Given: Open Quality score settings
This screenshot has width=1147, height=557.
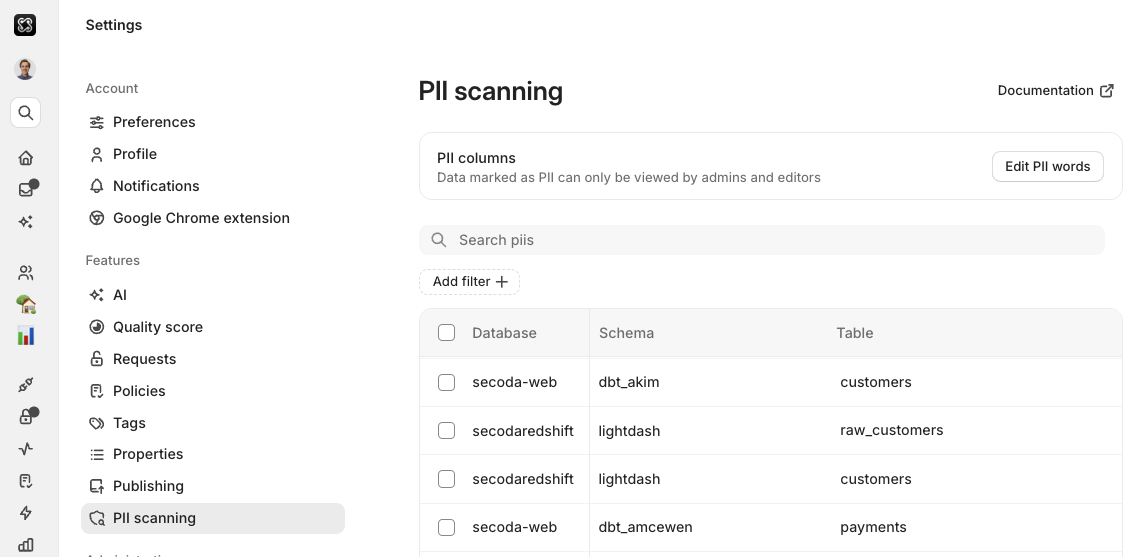Looking at the screenshot, I should tap(157, 327).
